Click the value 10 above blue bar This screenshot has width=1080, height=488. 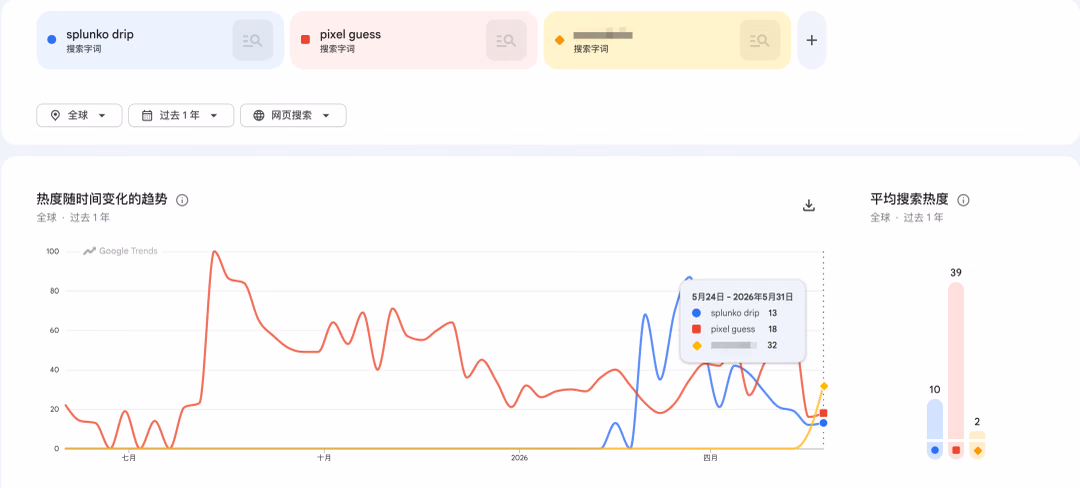click(x=935, y=390)
